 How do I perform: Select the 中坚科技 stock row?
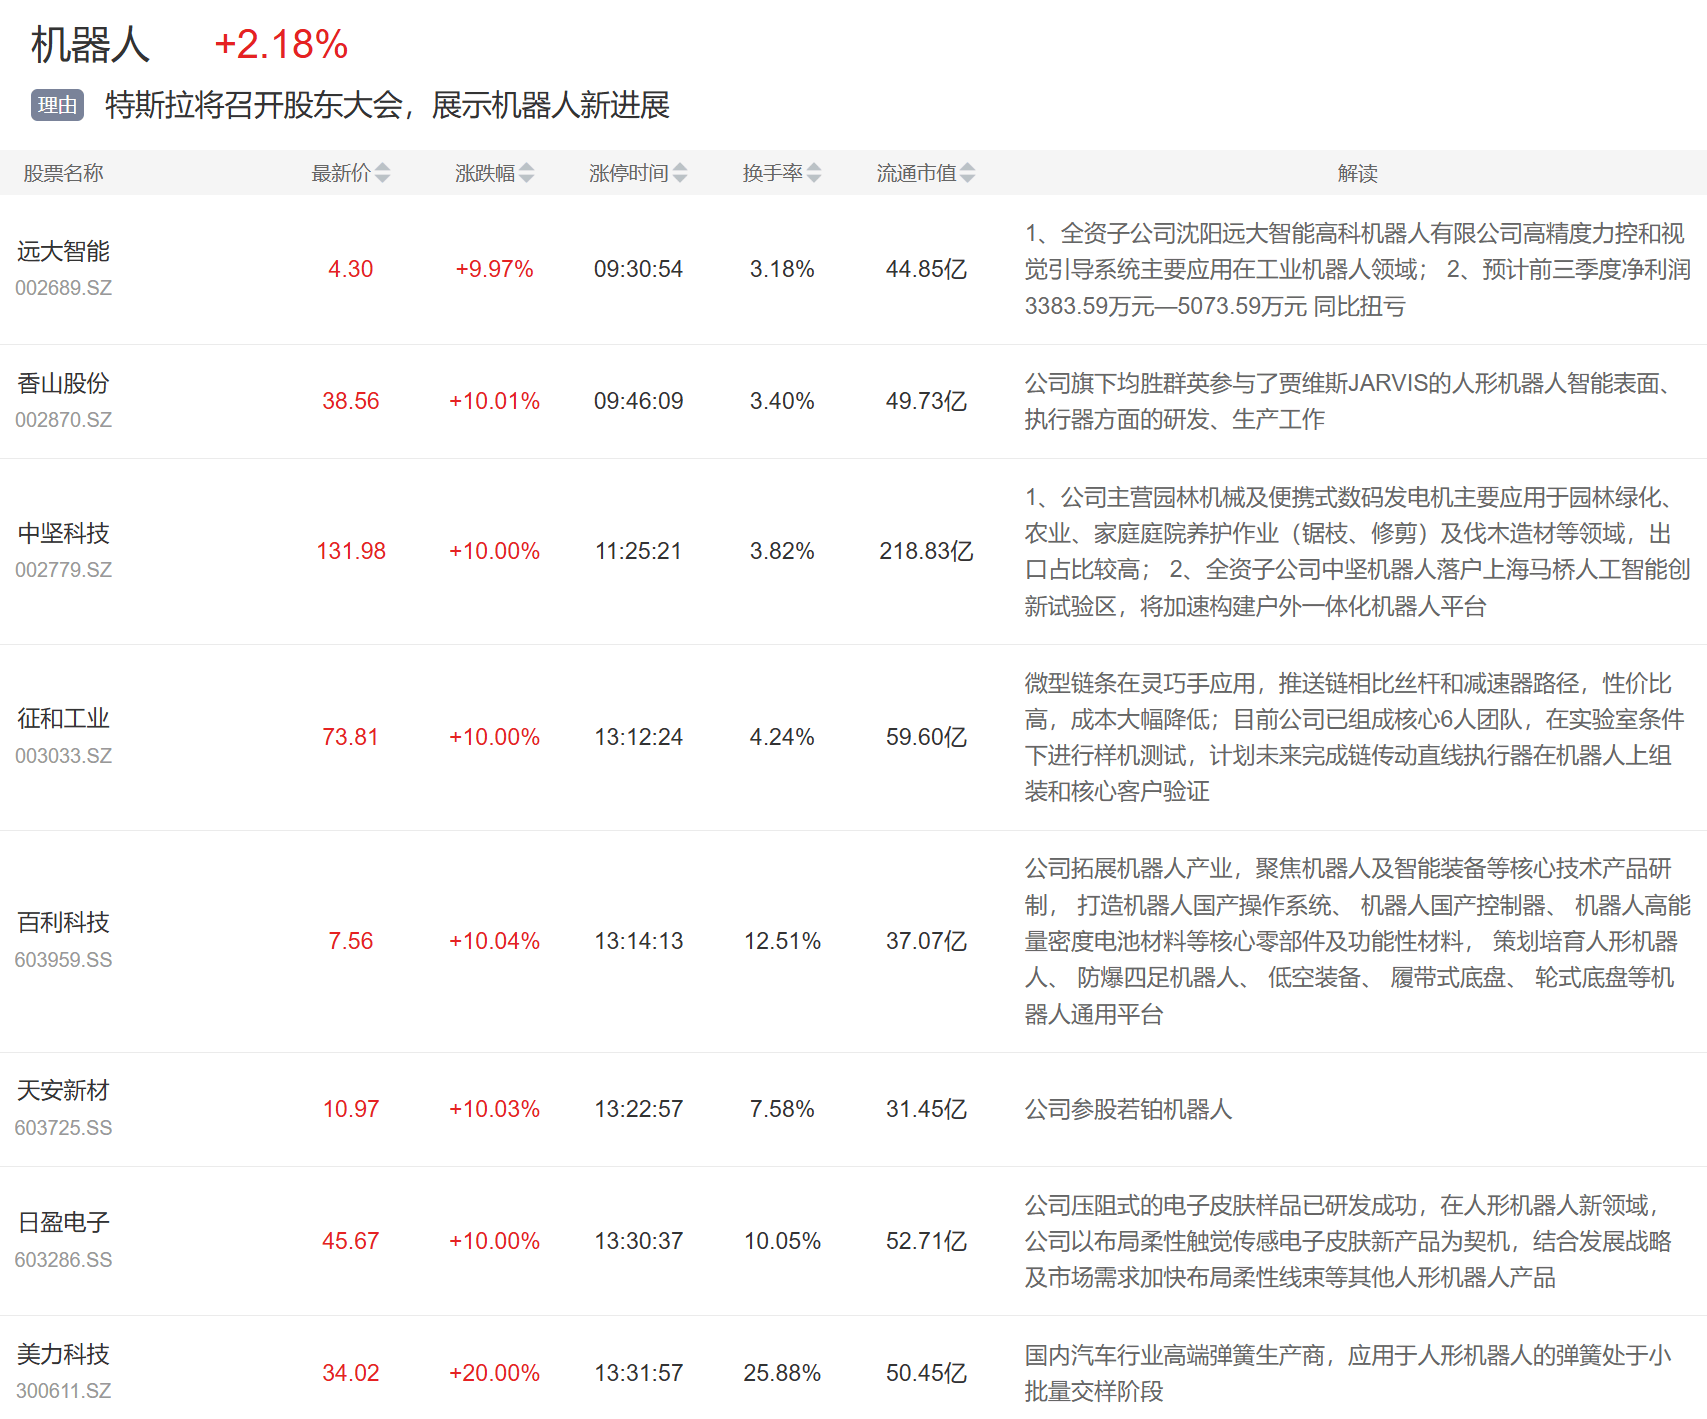(x=63, y=533)
